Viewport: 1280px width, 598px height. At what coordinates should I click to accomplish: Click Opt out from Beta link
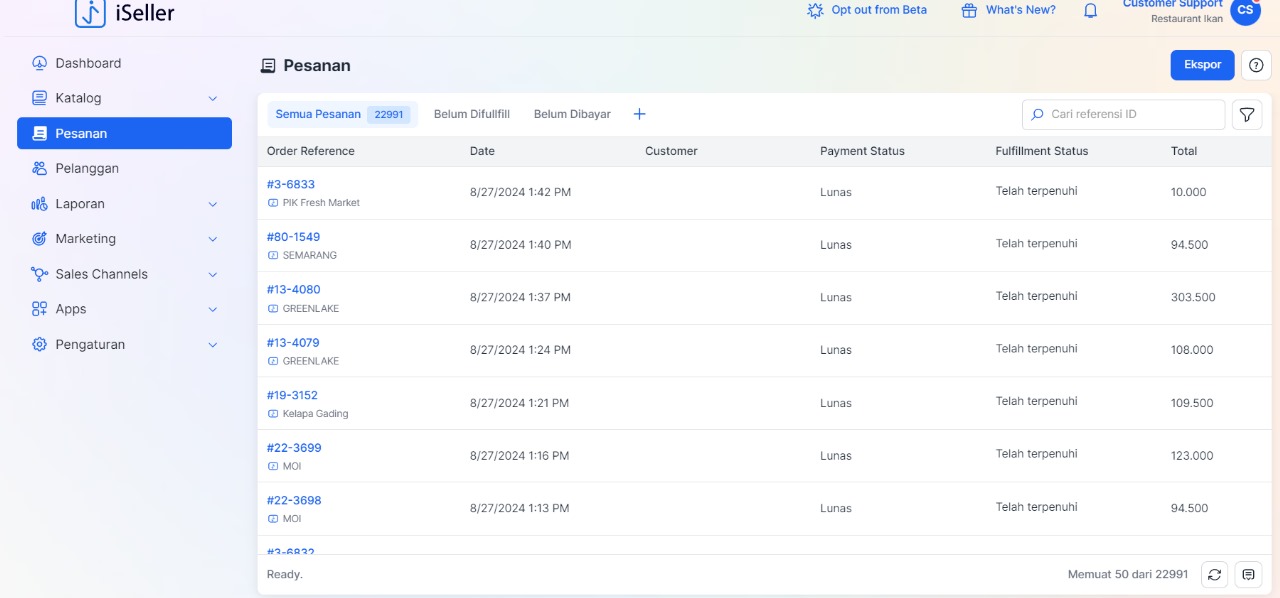coord(879,10)
